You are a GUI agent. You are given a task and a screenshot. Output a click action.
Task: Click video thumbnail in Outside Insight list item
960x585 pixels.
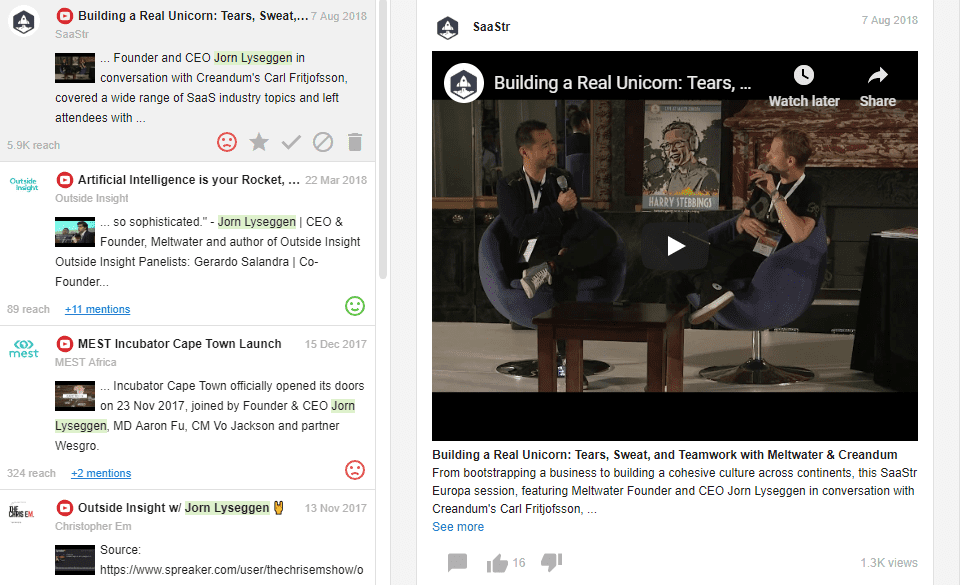[75, 232]
